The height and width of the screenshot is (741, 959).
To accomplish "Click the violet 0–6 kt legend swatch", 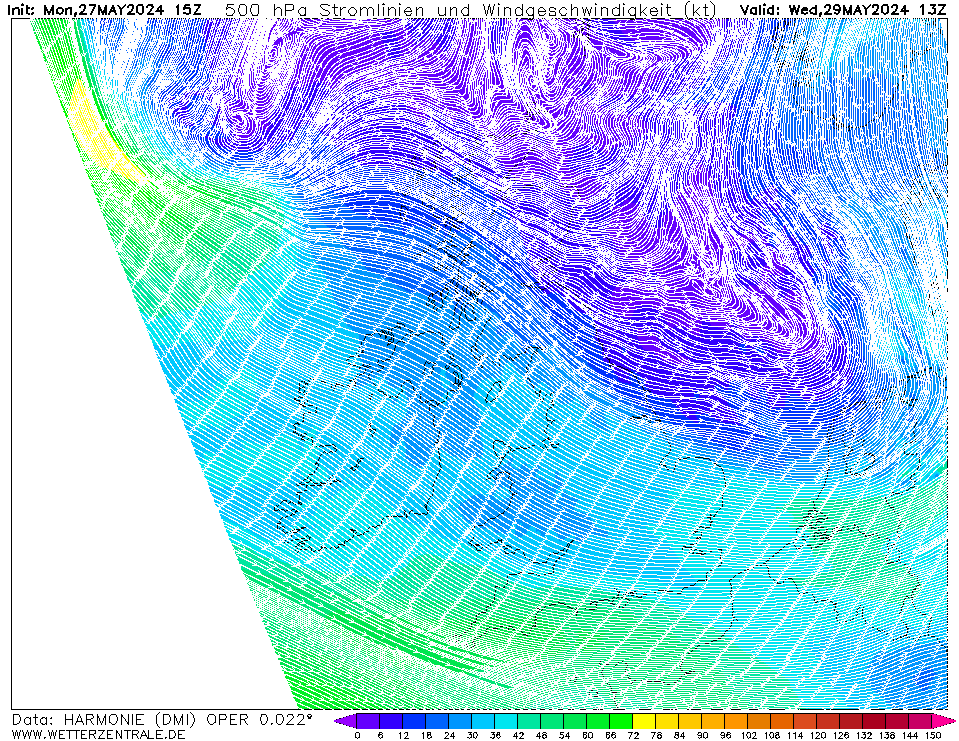I will (368, 721).
